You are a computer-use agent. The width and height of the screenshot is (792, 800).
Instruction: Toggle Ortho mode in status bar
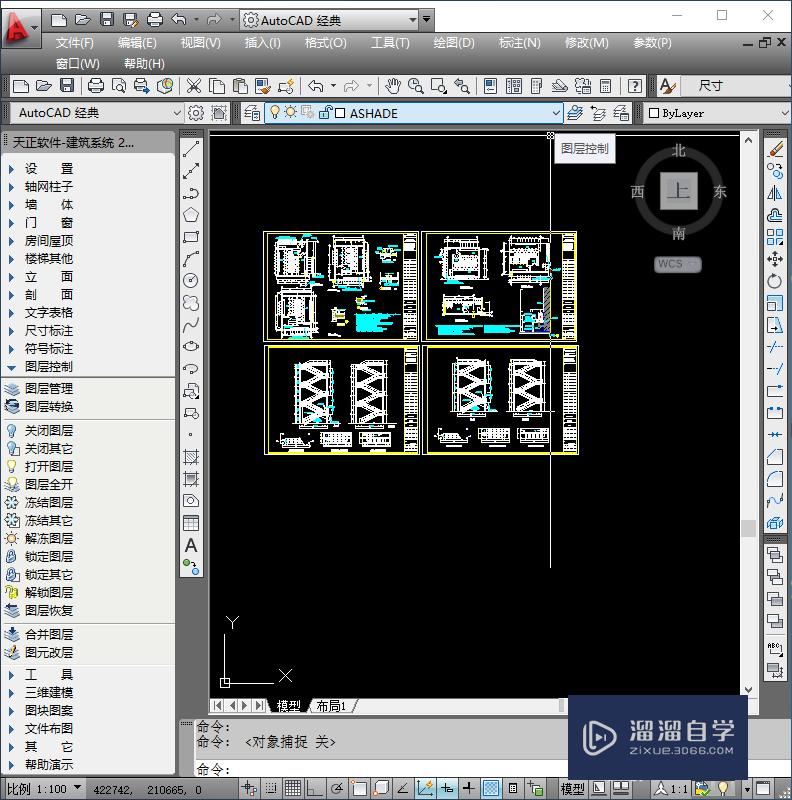314,788
